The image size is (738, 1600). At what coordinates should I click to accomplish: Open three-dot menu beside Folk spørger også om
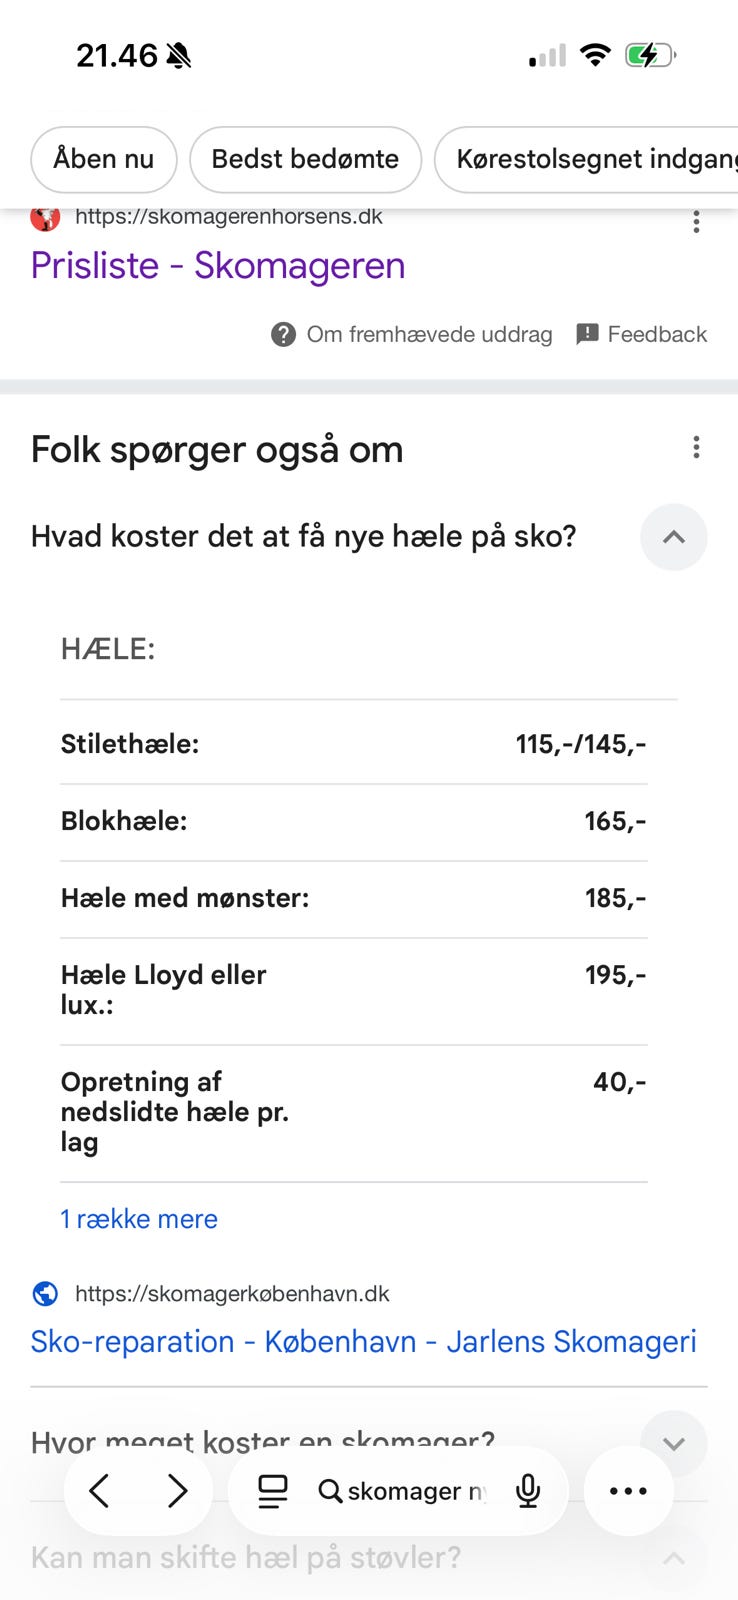point(696,447)
